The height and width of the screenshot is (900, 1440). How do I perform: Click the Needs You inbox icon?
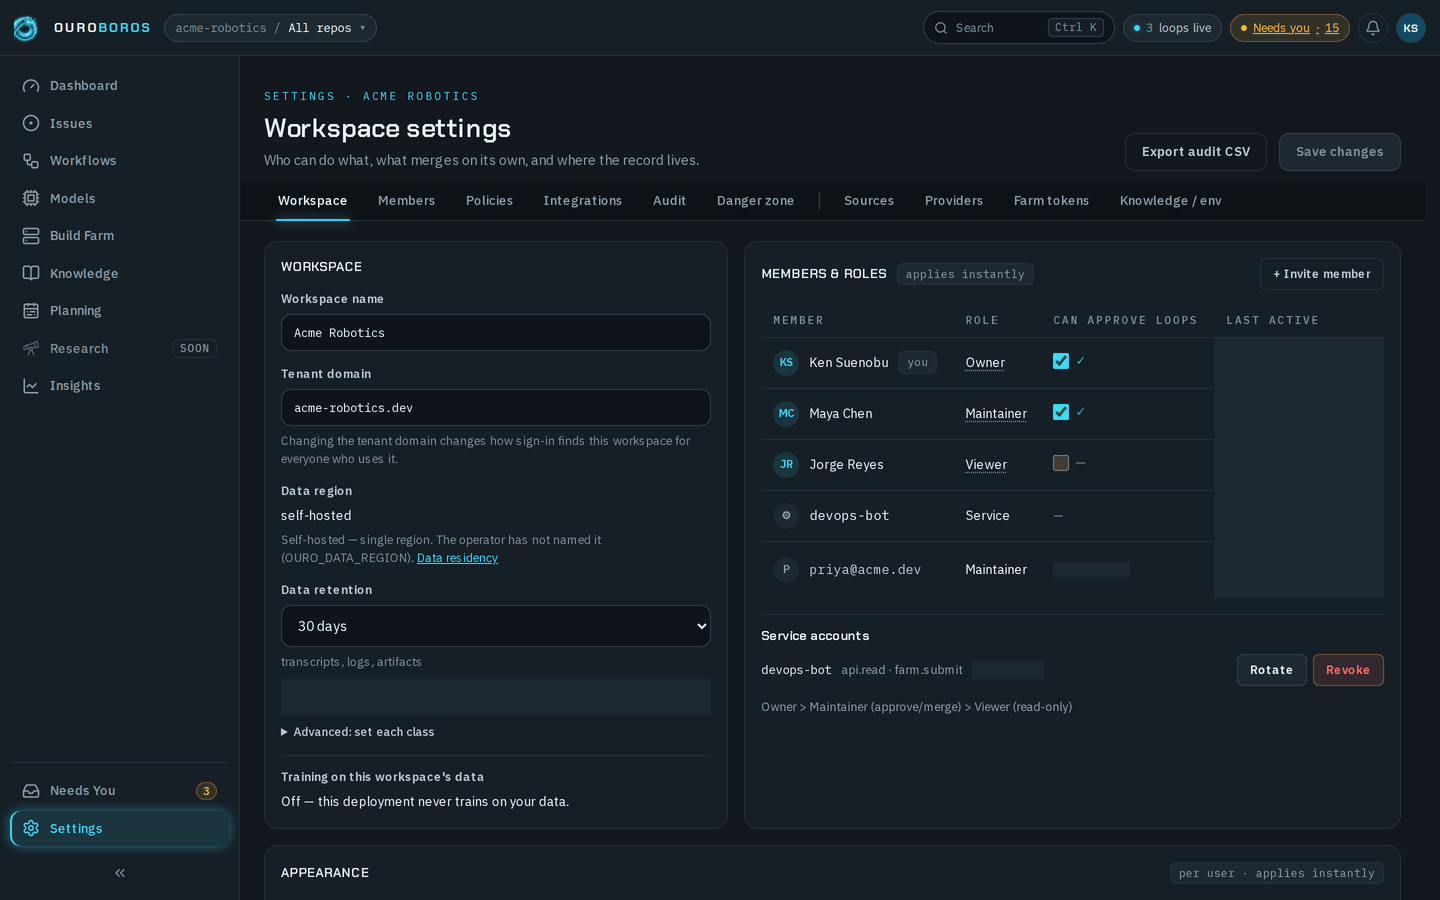click(x=31, y=791)
